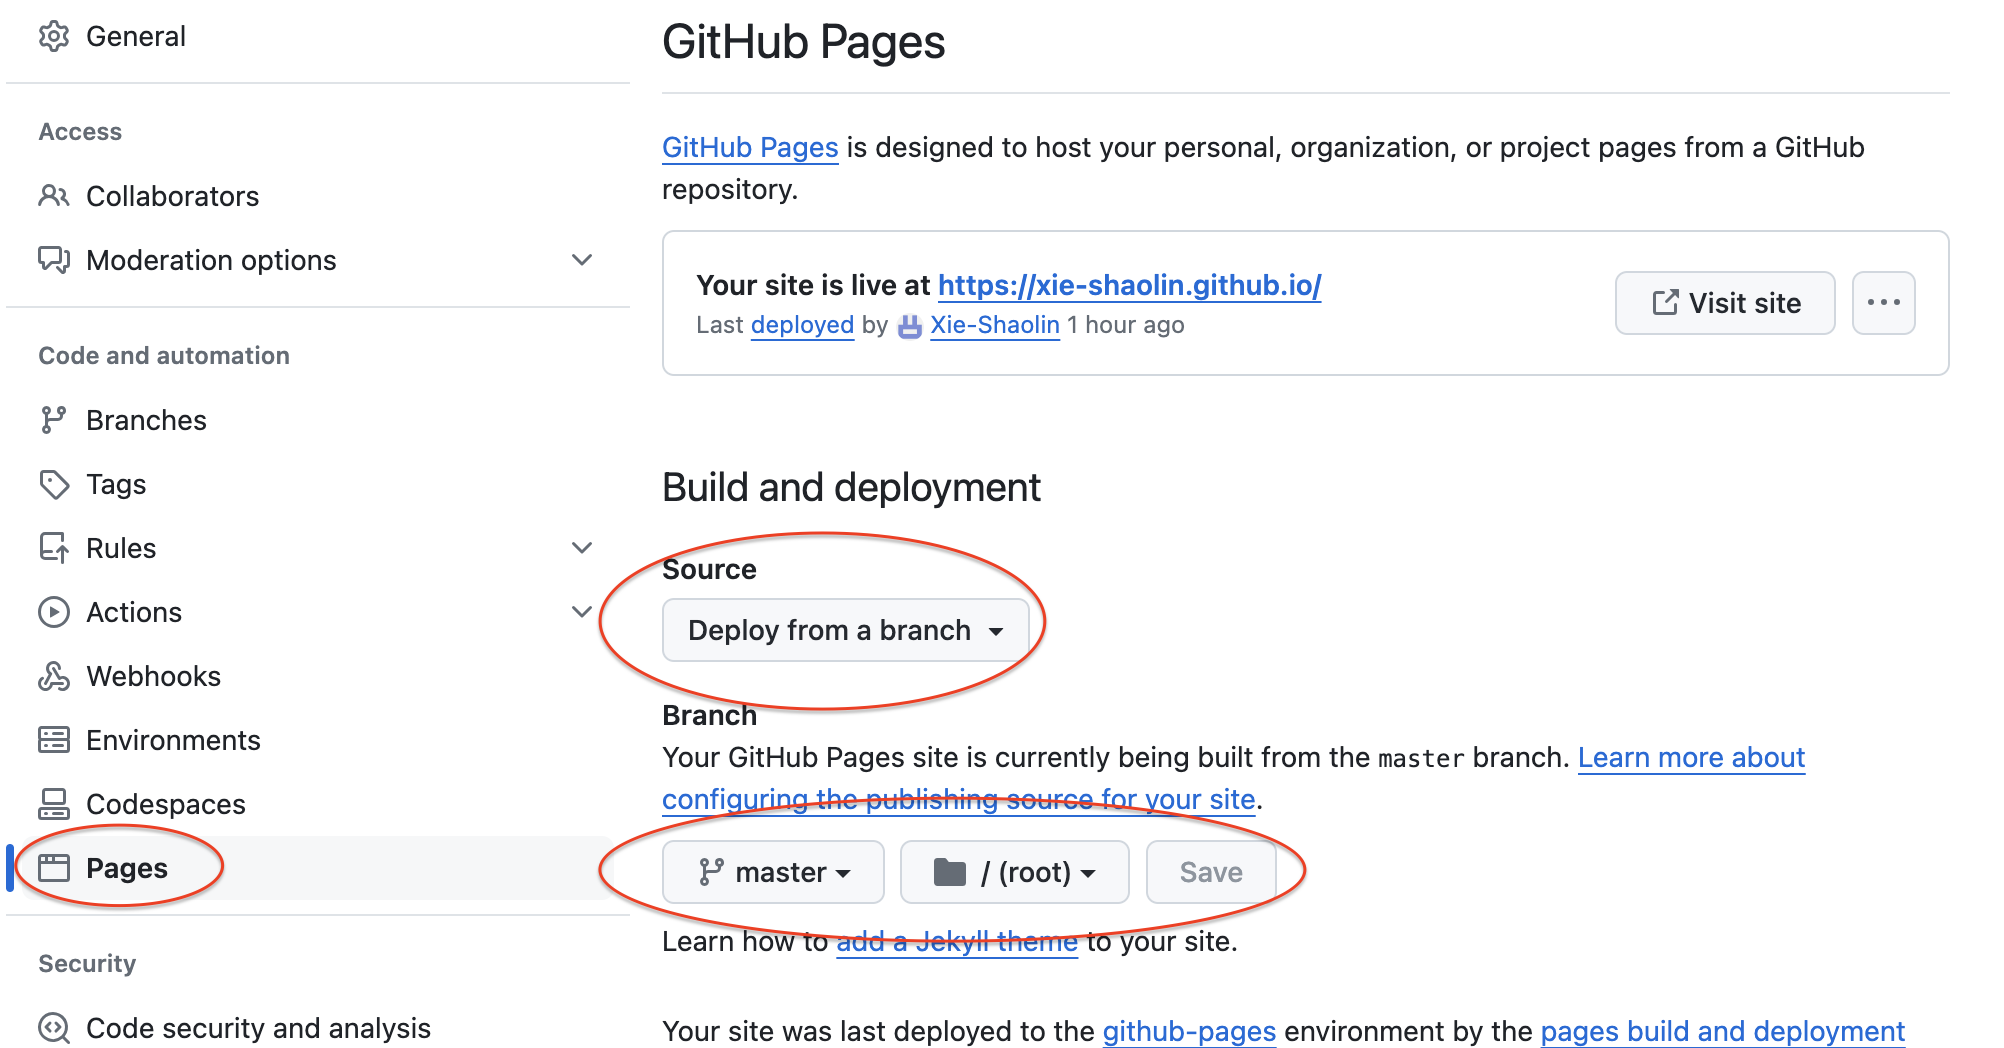Click the Actions play-circle icon

54,612
